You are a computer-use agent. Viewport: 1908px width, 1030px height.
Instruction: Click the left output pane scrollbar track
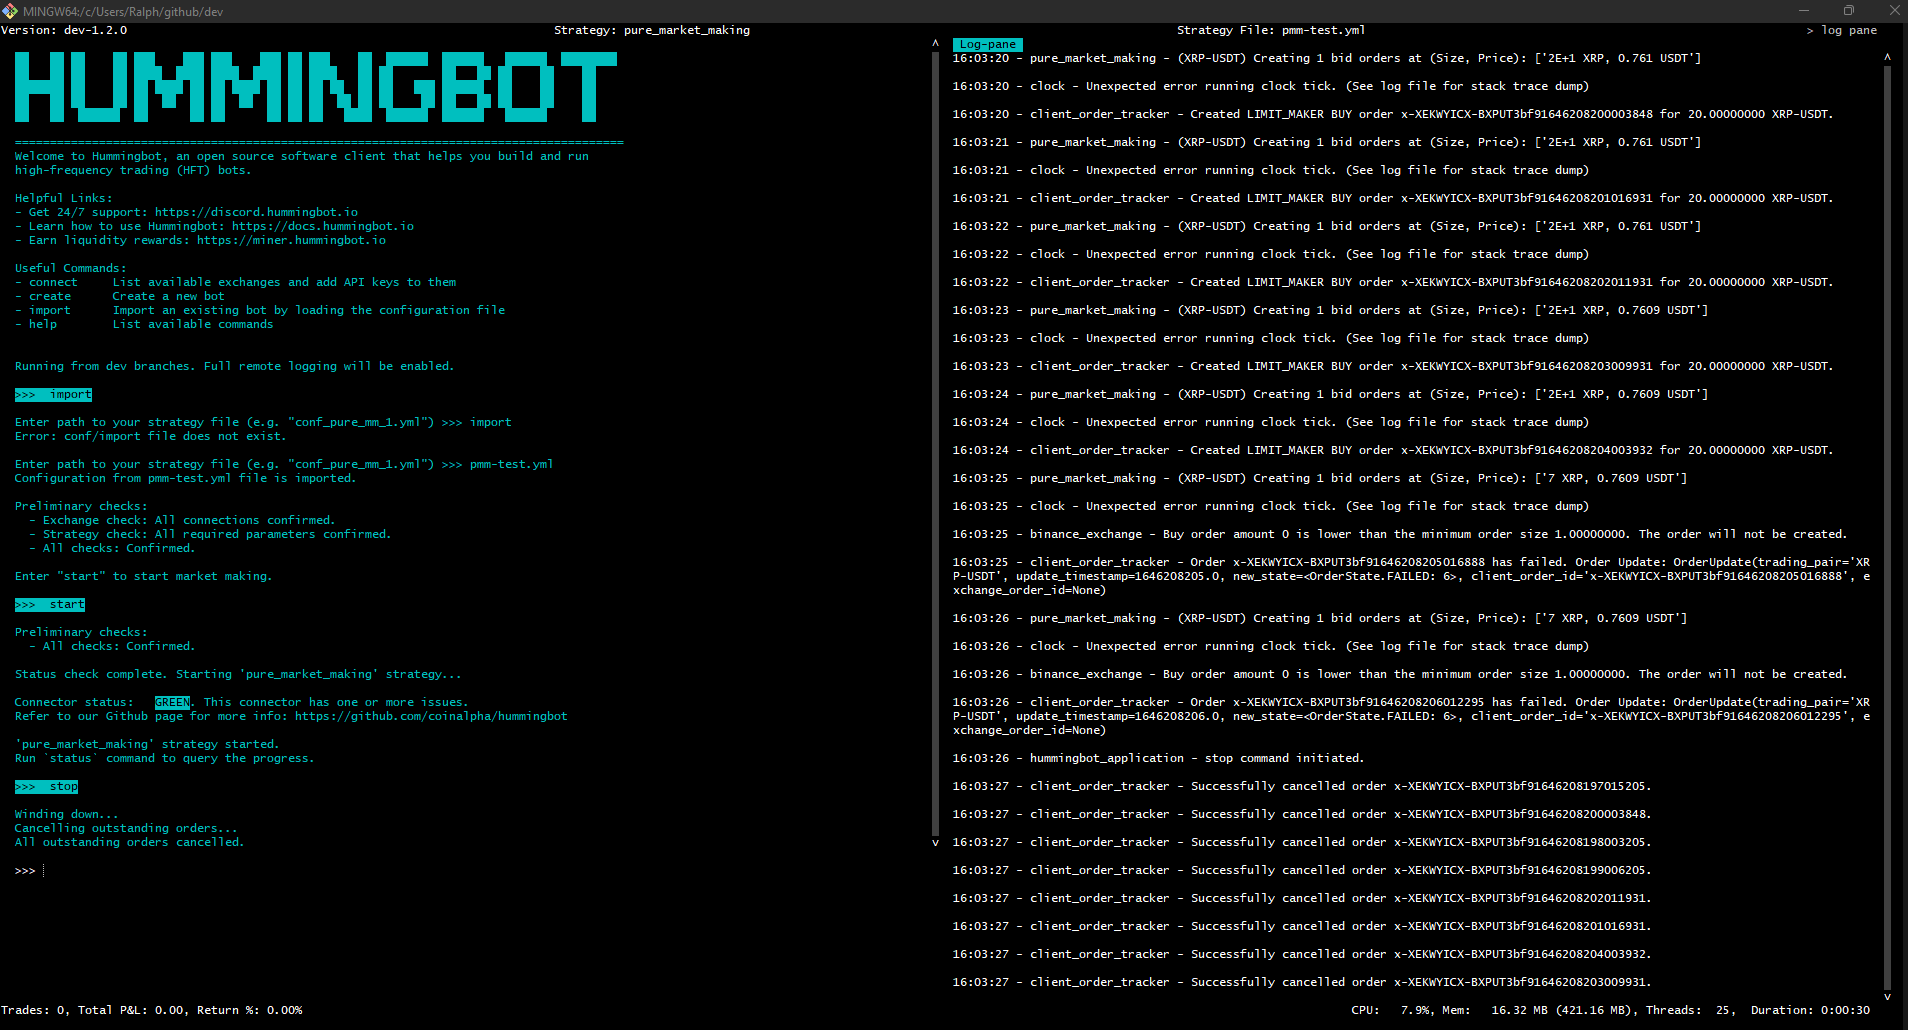[x=935, y=443]
